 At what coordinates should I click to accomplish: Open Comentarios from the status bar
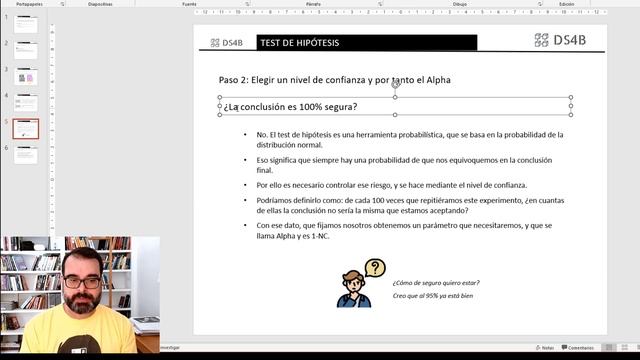[x=578, y=348]
